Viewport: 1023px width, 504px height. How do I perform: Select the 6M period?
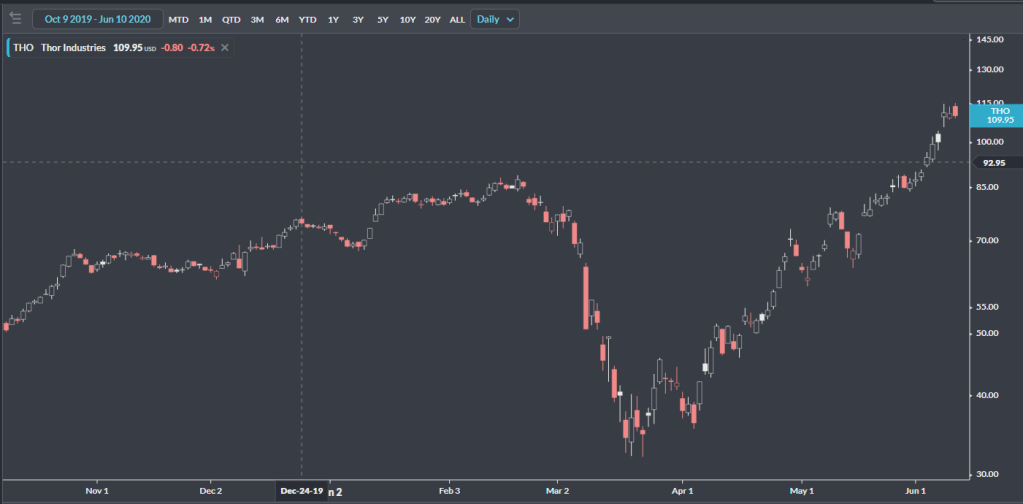pos(282,19)
